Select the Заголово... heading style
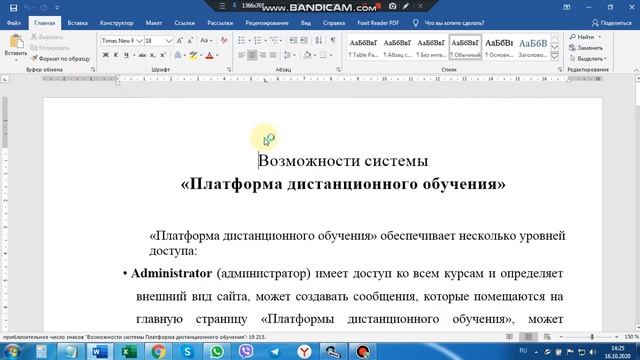640x360 pixels. pos(533,48)
